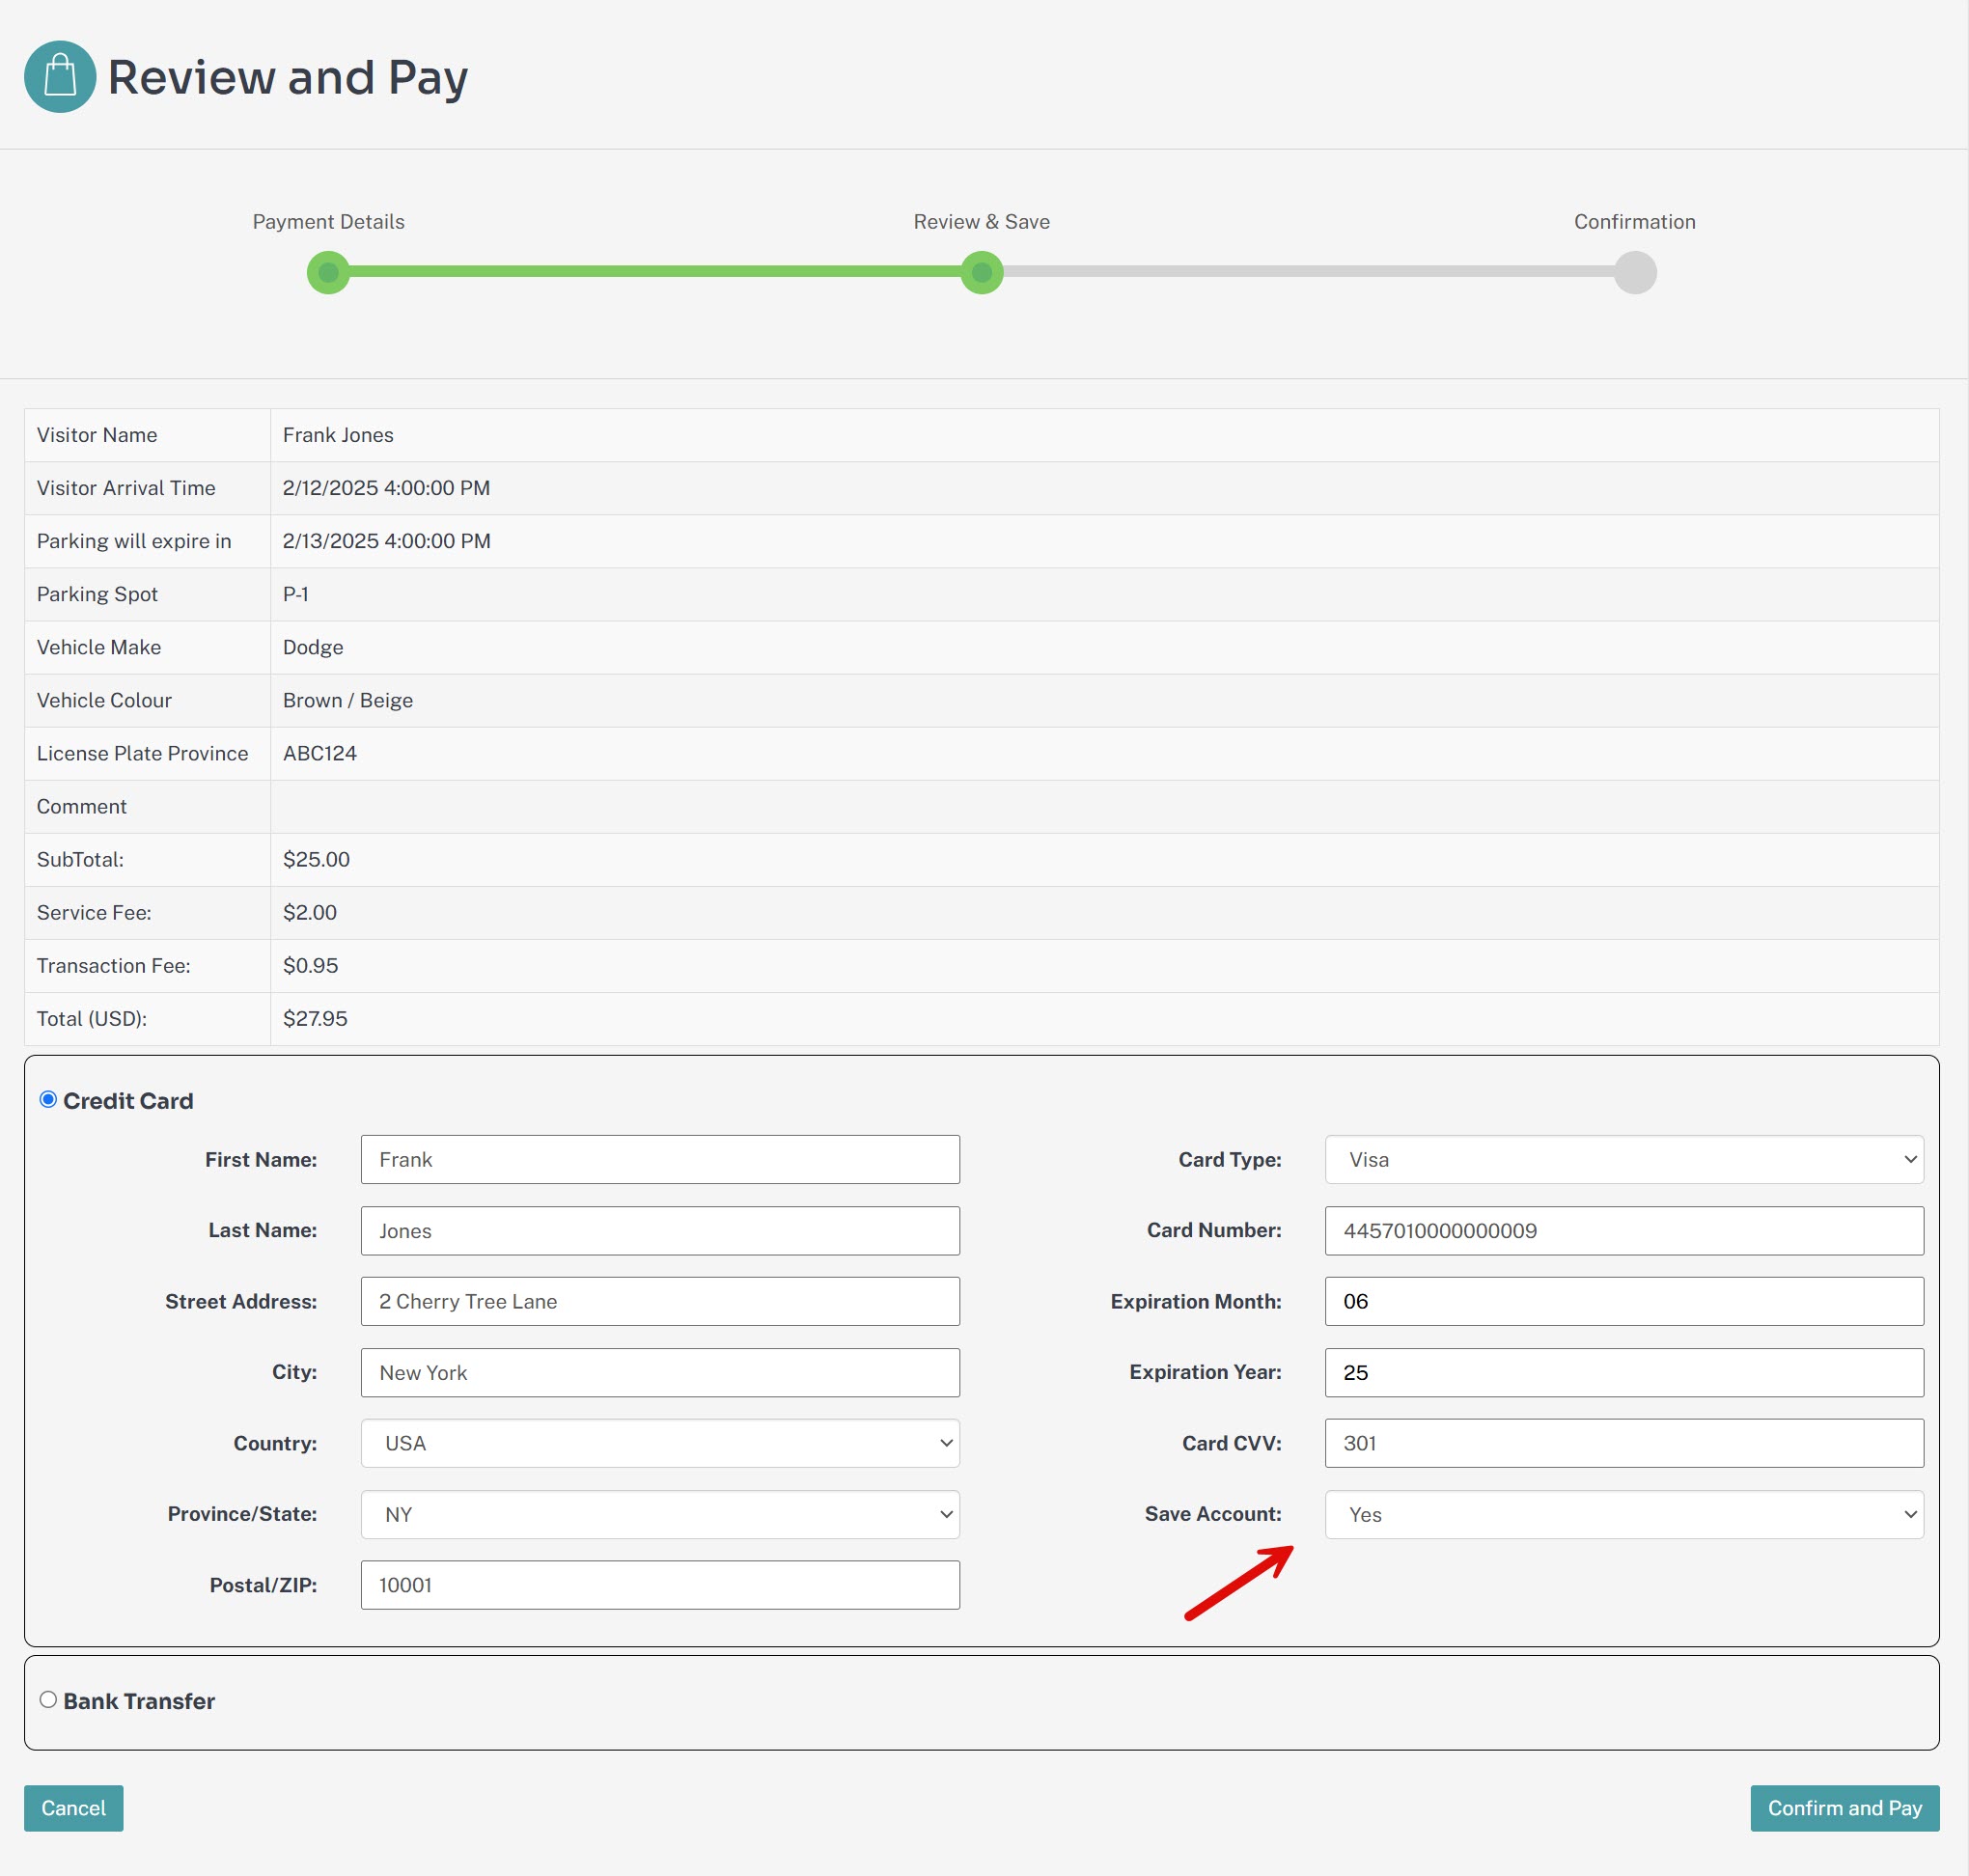Click the Transaction Fee amount $0.95
1969x1876 pixels.
point(310,965)
